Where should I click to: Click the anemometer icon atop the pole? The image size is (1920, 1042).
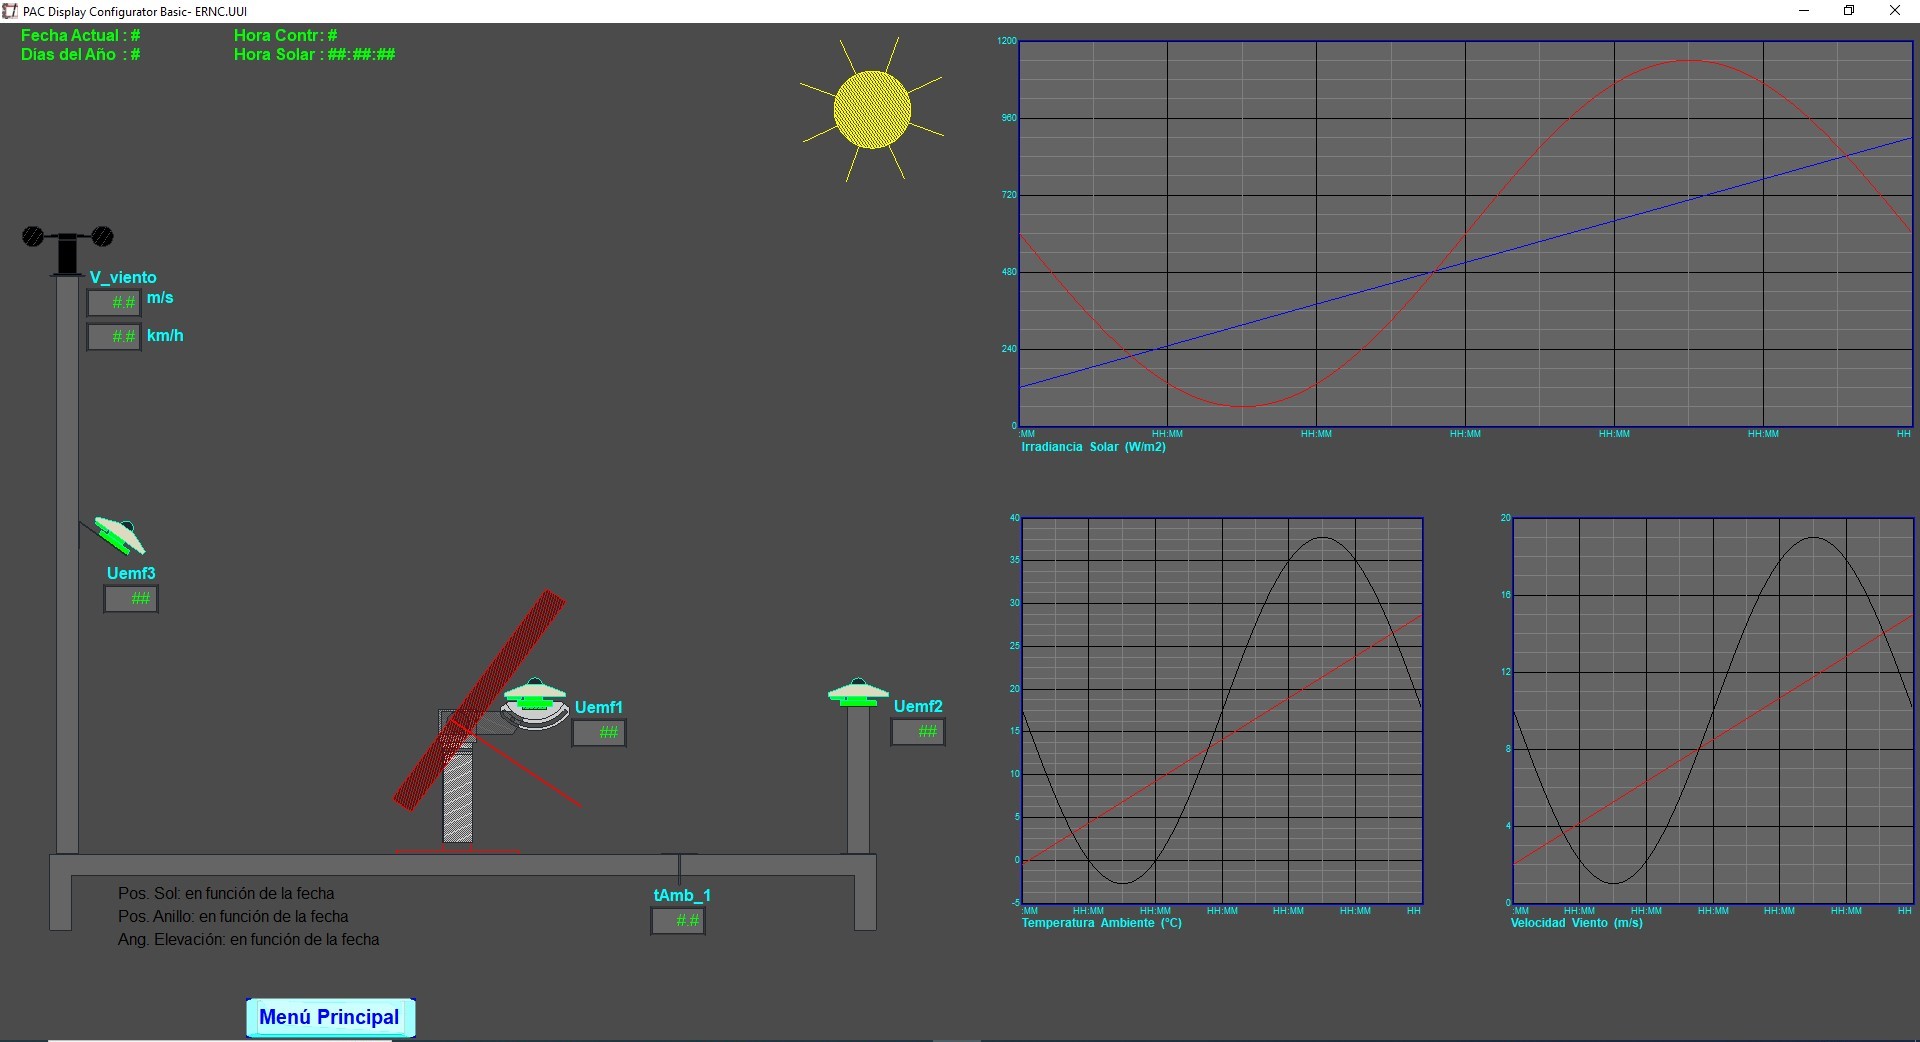click(67, 247)
